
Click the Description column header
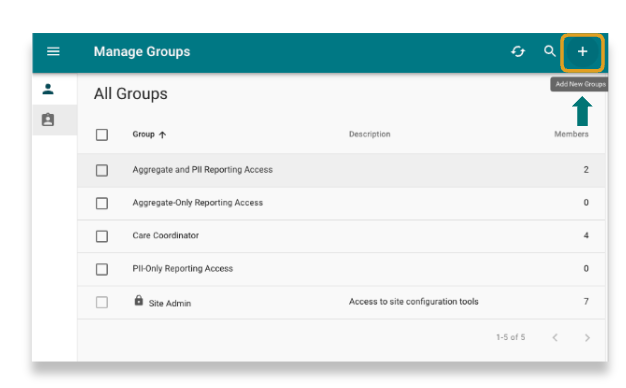[x=370, y=134]
